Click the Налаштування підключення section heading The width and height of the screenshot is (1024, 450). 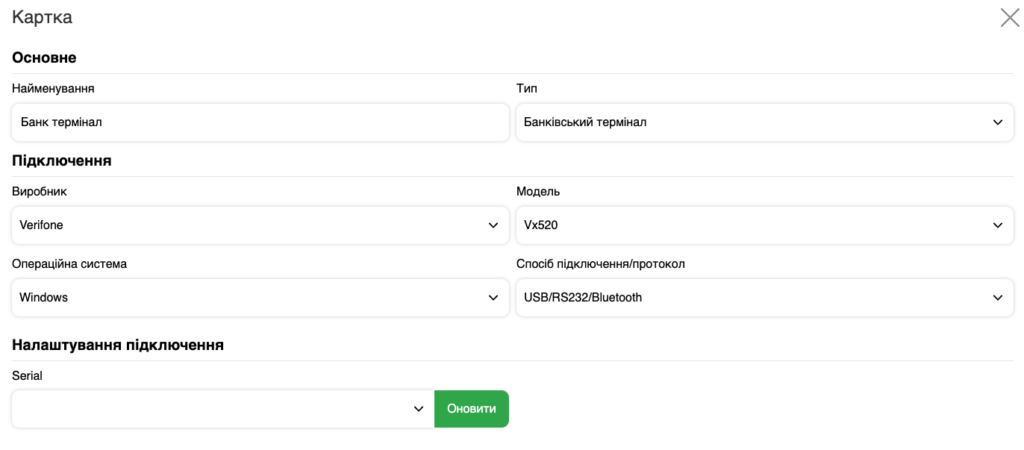click(117, 345)
